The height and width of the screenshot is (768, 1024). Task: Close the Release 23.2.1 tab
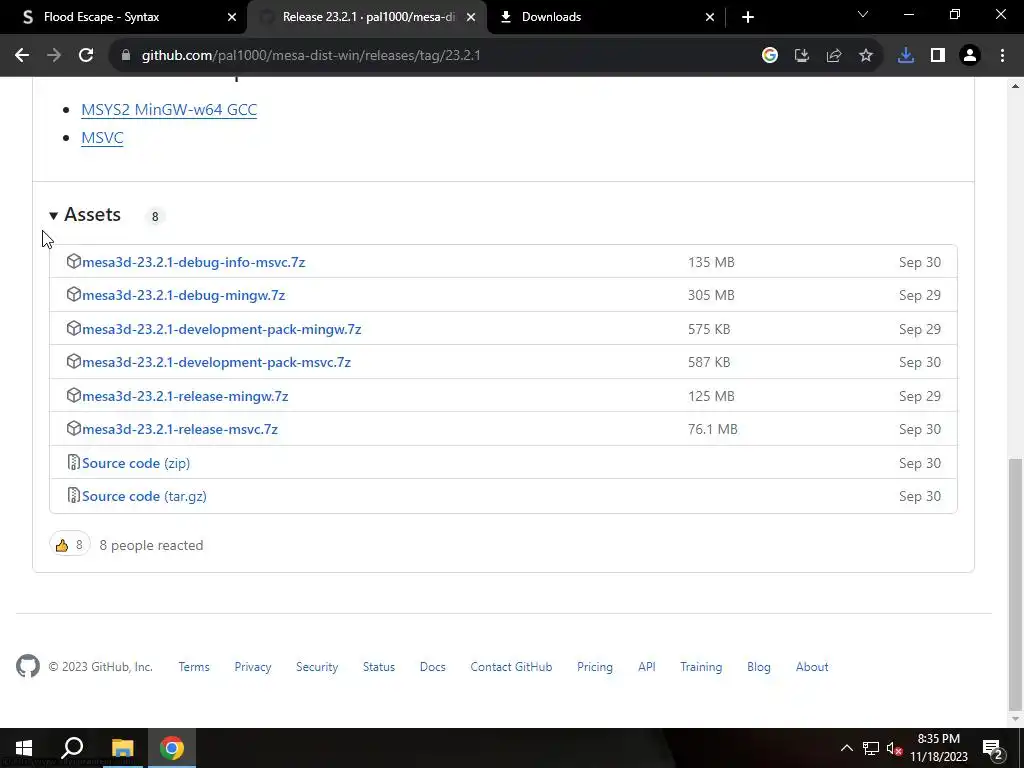click(x=471, y=17)
